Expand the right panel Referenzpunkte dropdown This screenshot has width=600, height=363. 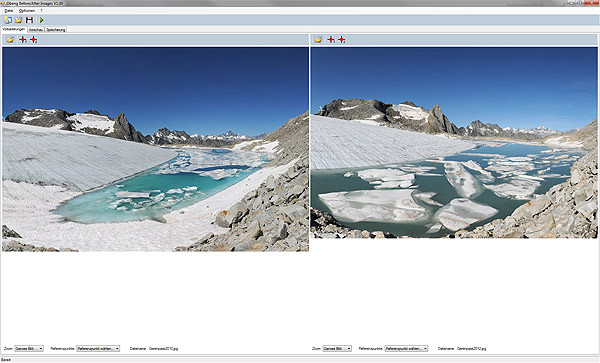coord(406,348)
